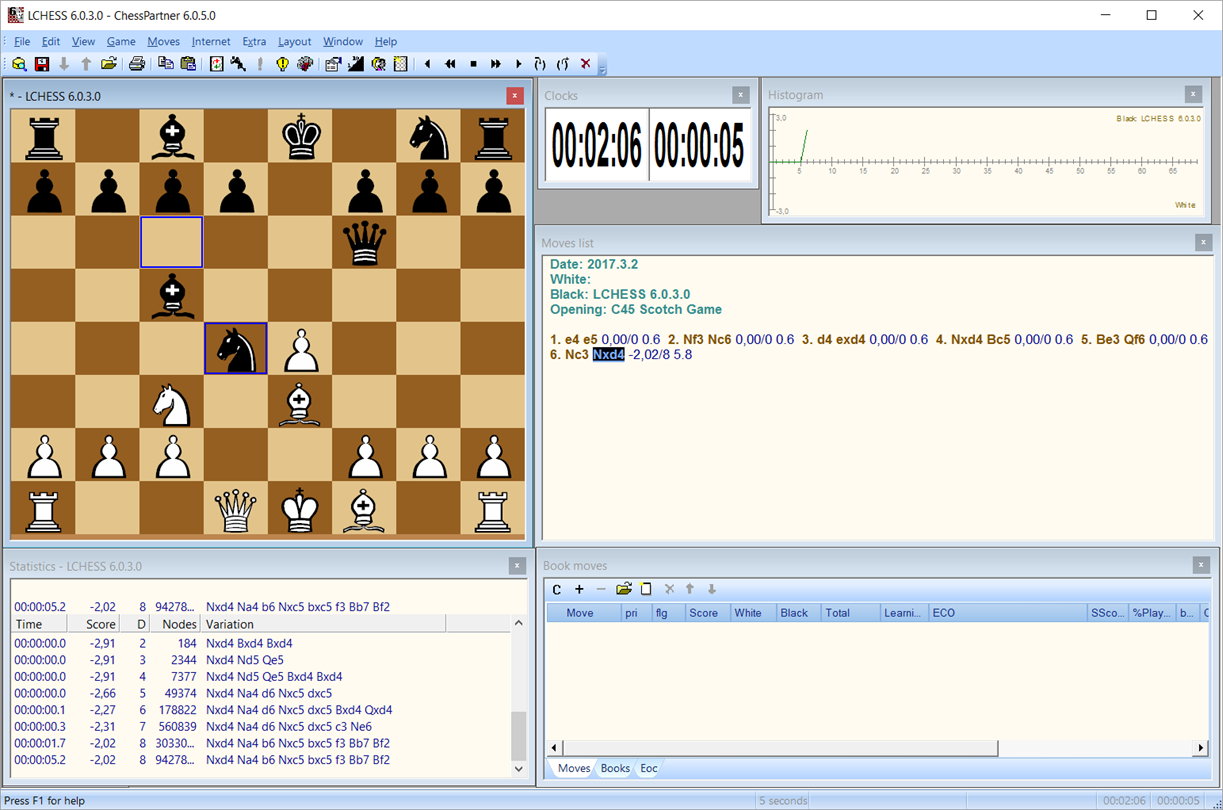This screenshot has height=810, width=1223.
Task: Click the white bishop on e3
Action: (x=300, y=401)
